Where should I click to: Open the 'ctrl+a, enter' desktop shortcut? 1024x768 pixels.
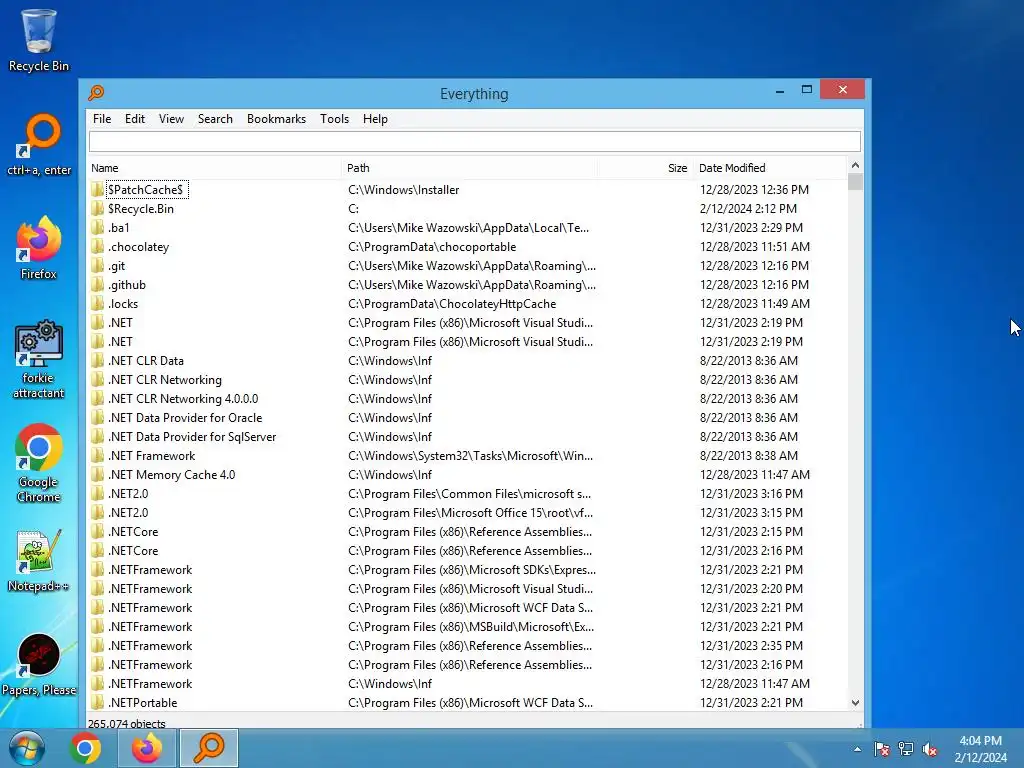tap(39, 145)
